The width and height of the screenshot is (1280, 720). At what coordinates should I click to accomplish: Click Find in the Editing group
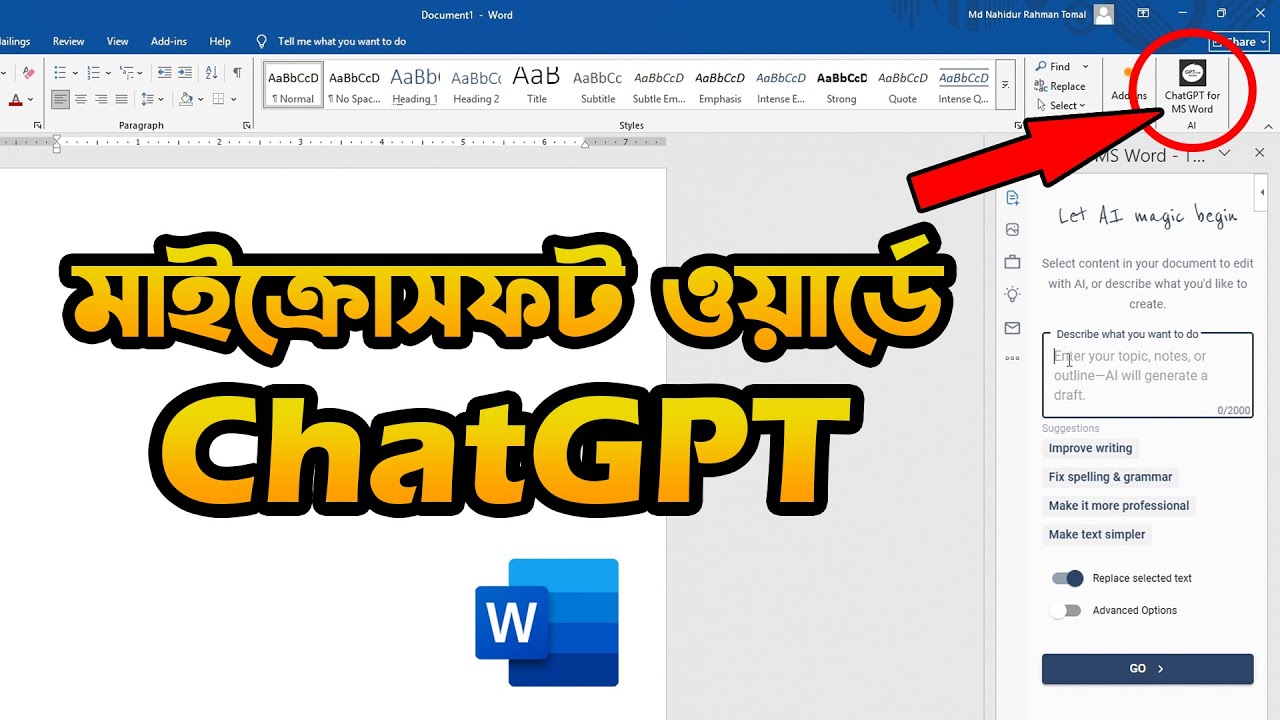click(x=1054, y=67)
